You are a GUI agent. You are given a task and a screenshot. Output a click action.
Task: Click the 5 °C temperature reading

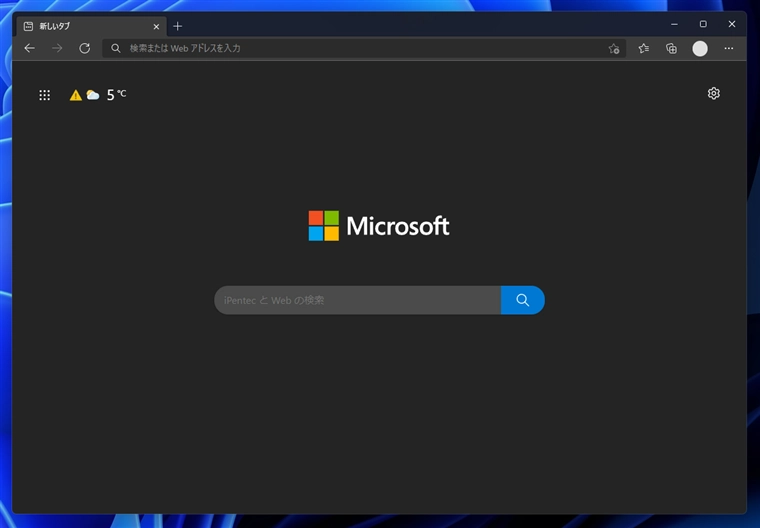tap(116, 95)
